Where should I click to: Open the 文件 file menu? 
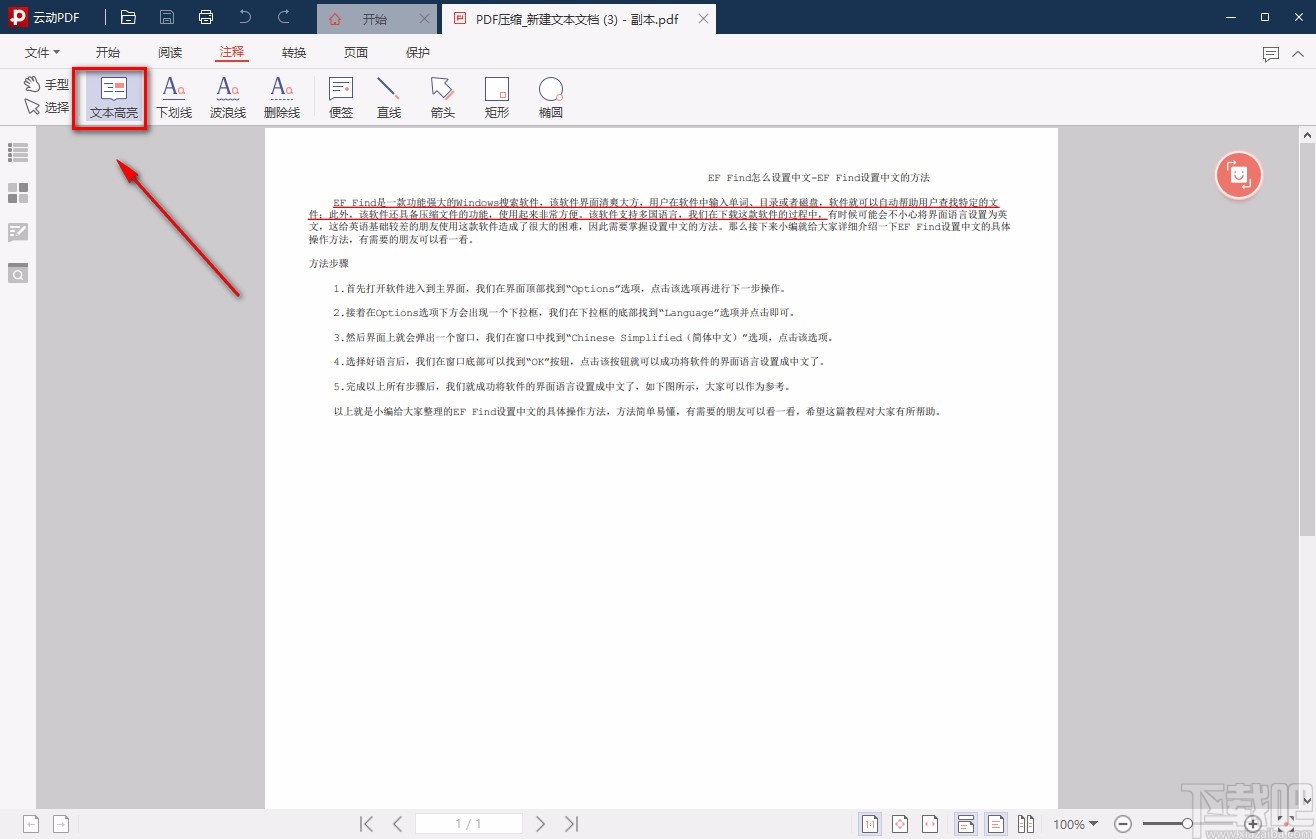coord(40,51)
